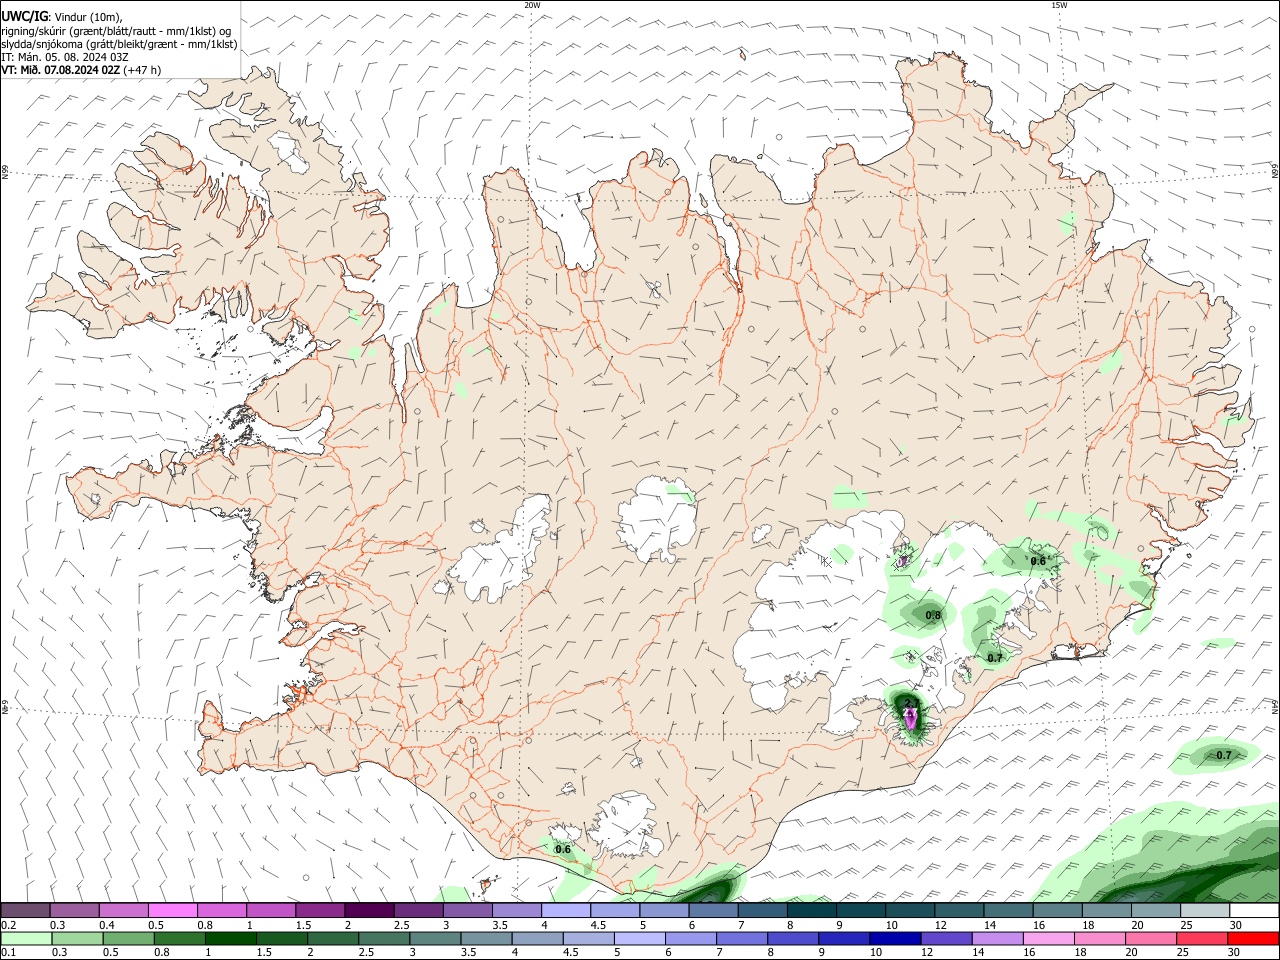Click the 0.8 precipitation value on the glacier

[x=933, y=616]
